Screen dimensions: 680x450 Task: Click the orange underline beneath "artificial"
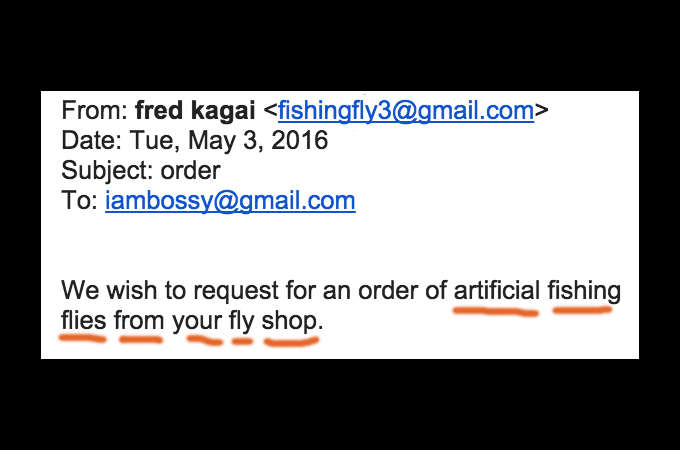496,311
